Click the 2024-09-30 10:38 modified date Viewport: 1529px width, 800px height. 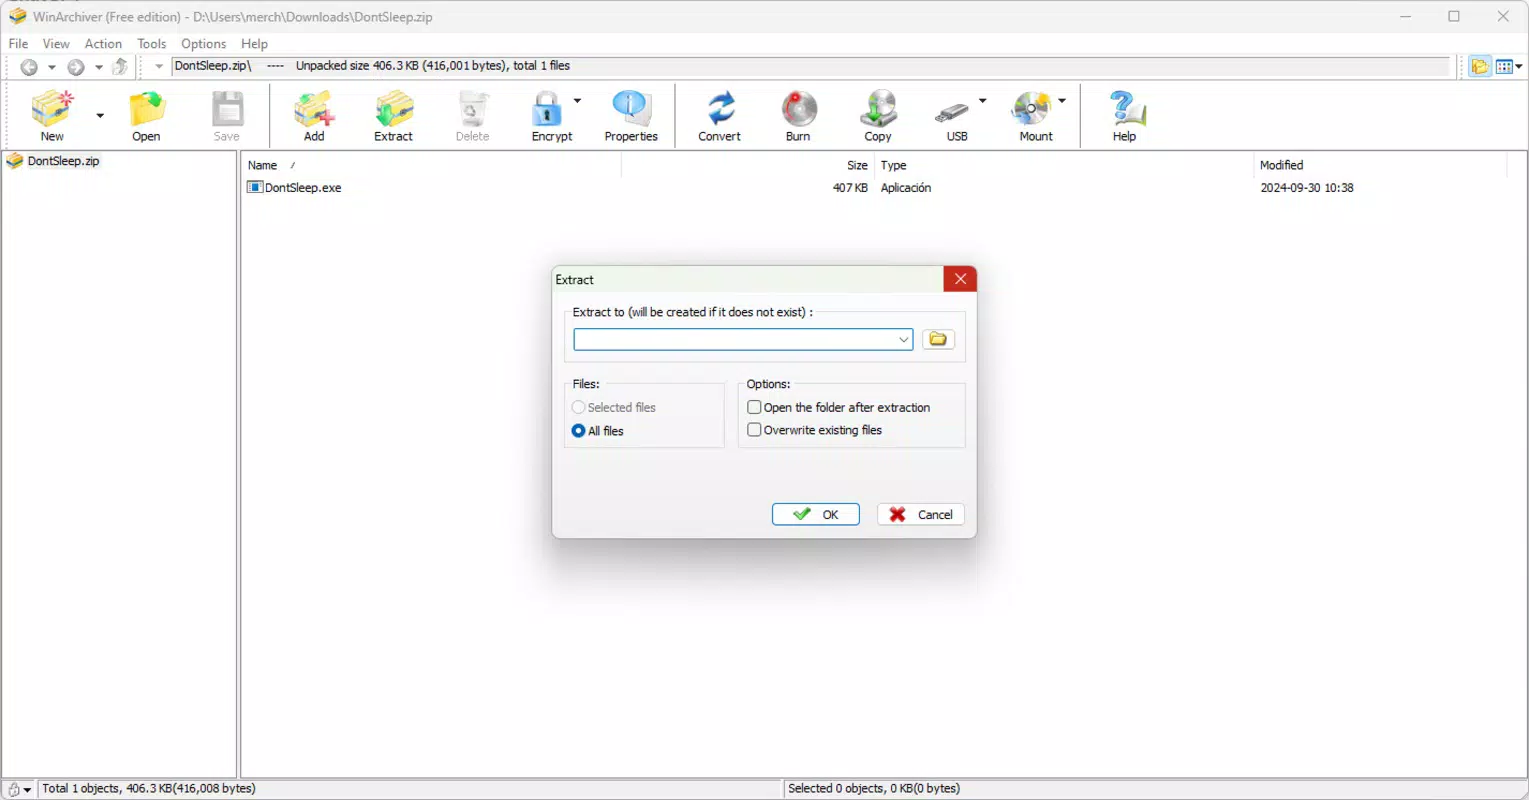click(1306, 188)
